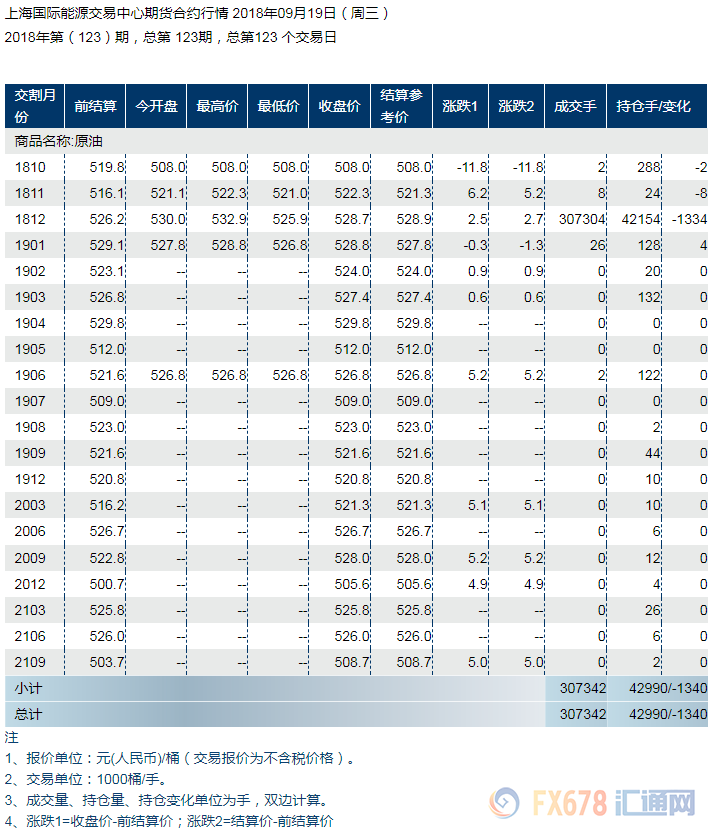Select the 结算参考价 column header
The height and width of the screenshot is (839, 713).
pos(401,105)
